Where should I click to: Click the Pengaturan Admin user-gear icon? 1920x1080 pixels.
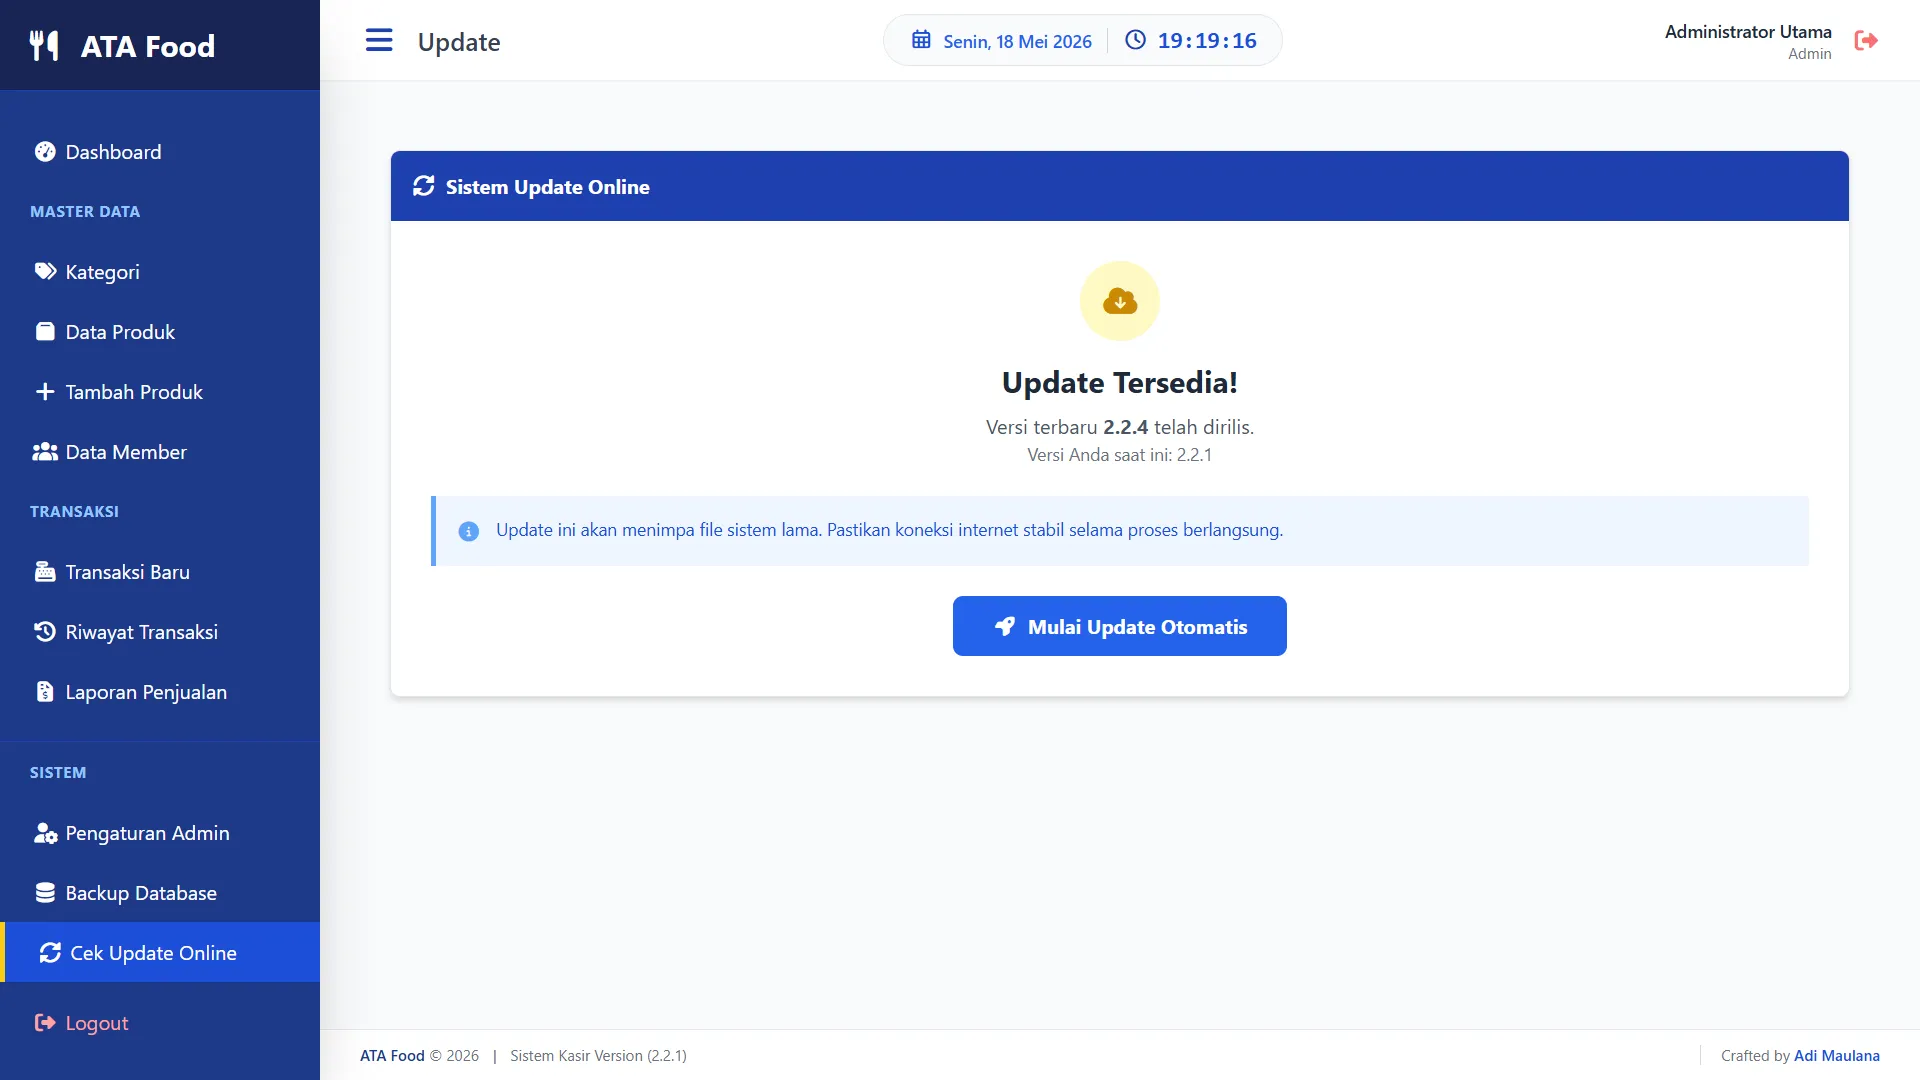[x=45, y=833]
